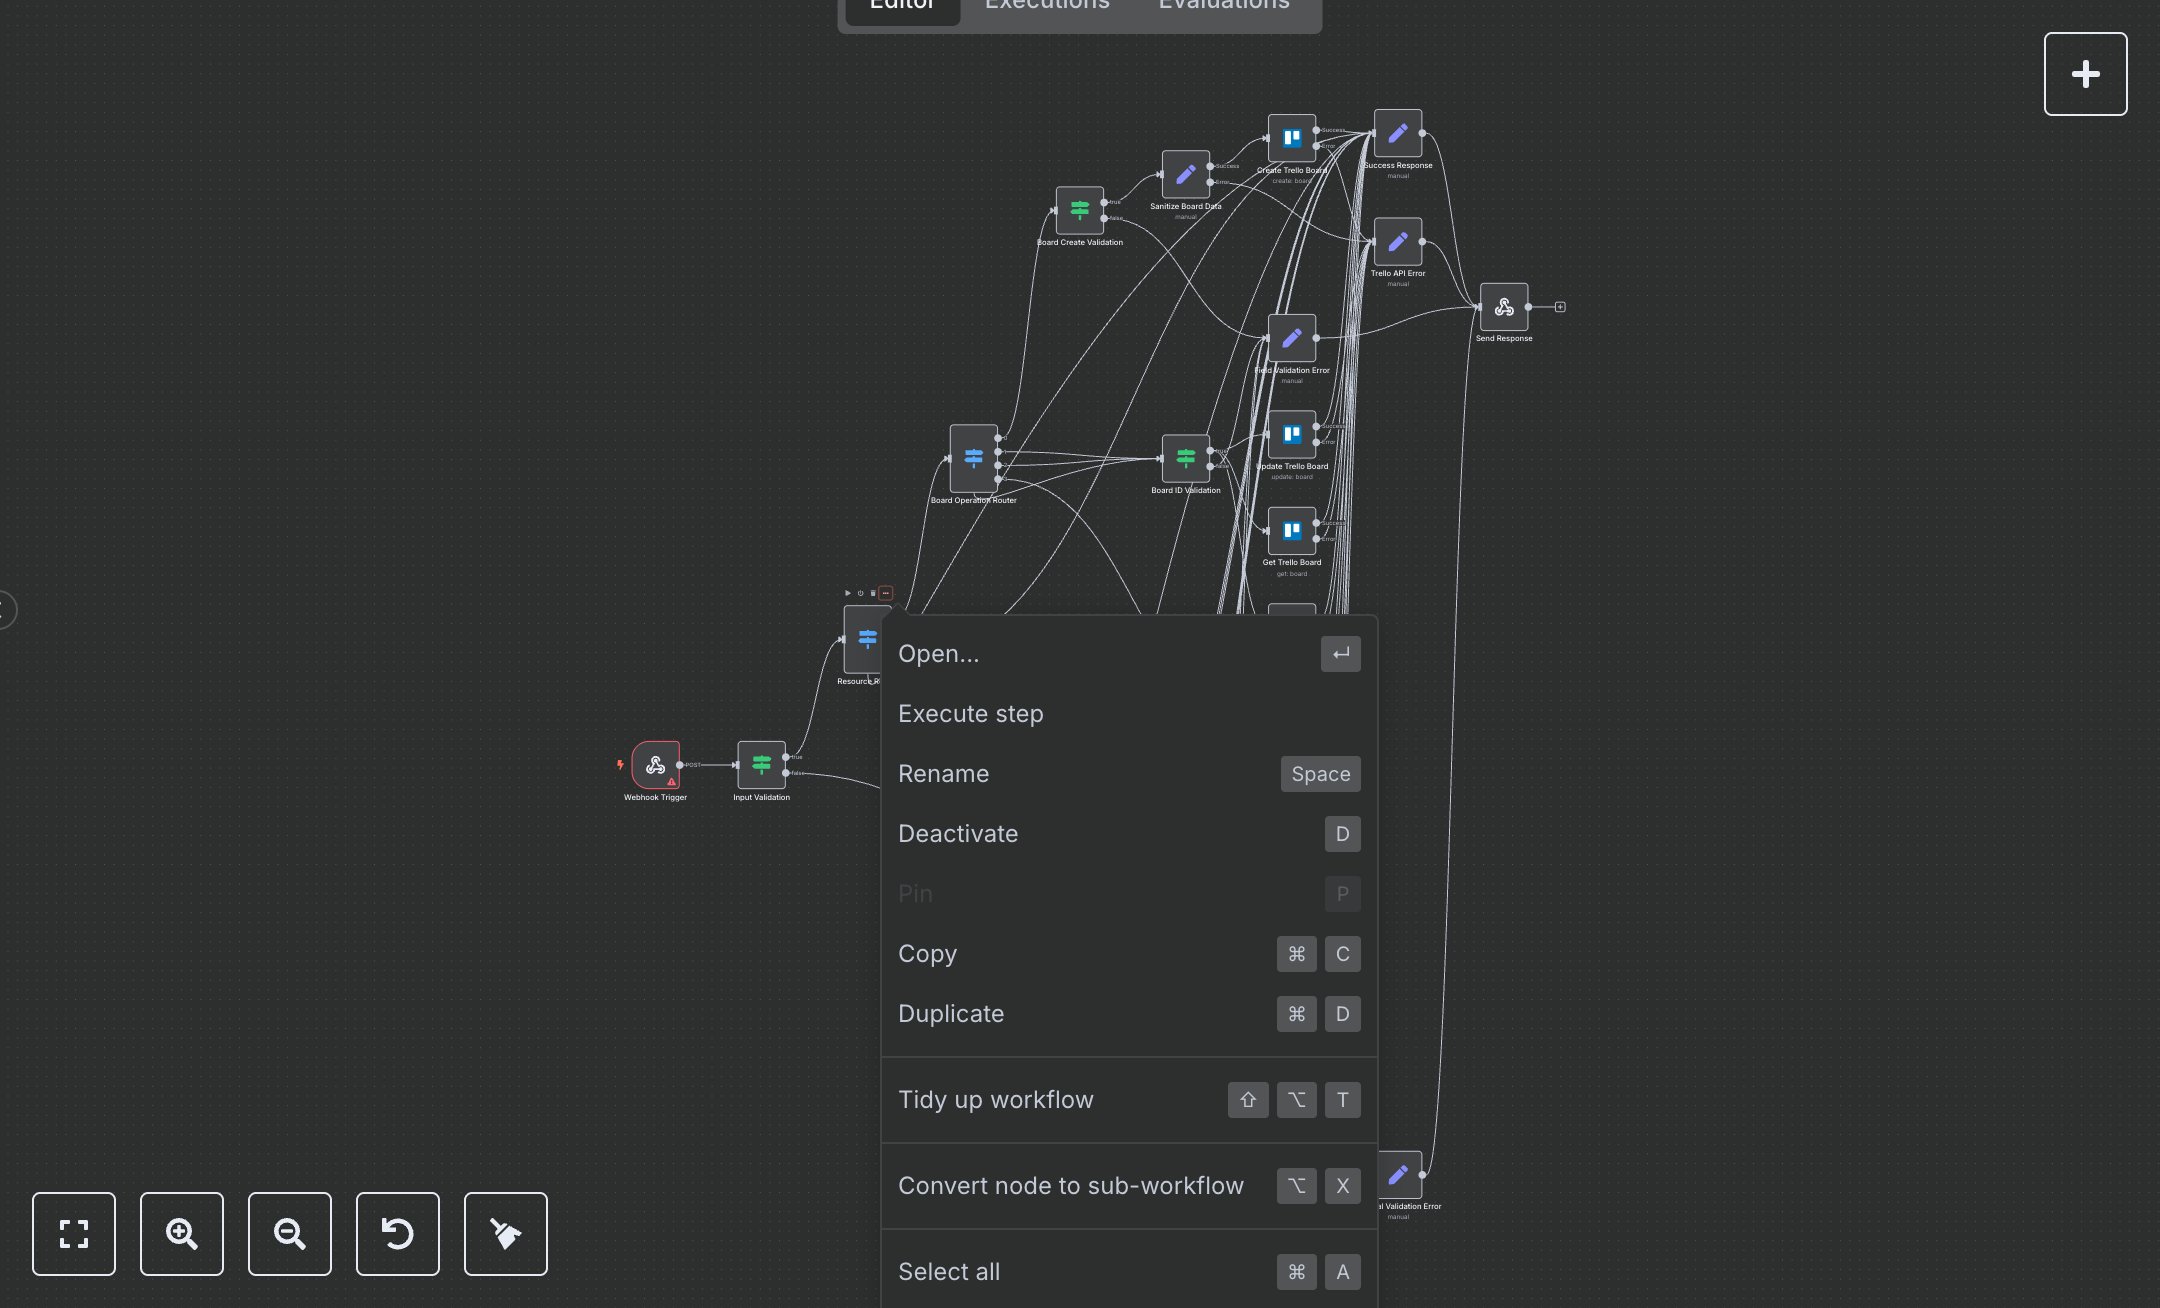Click the reset zoom icon
The width and height of the screenshot is (2160, 1308).
398,1234
